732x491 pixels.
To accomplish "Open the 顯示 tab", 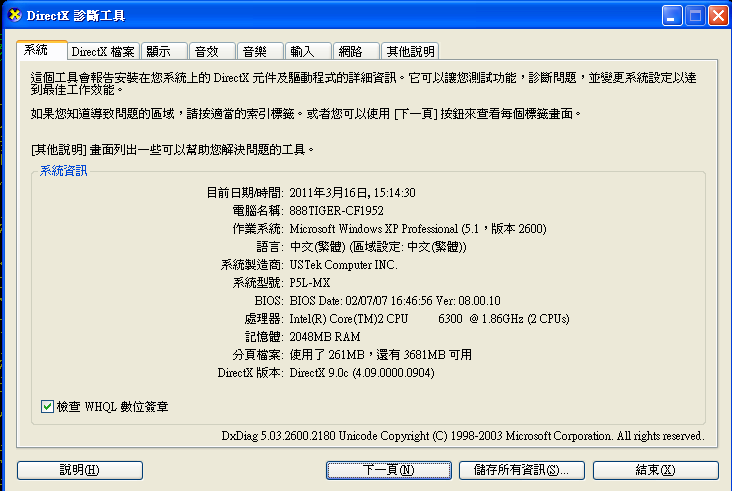I will click(164, 51).
